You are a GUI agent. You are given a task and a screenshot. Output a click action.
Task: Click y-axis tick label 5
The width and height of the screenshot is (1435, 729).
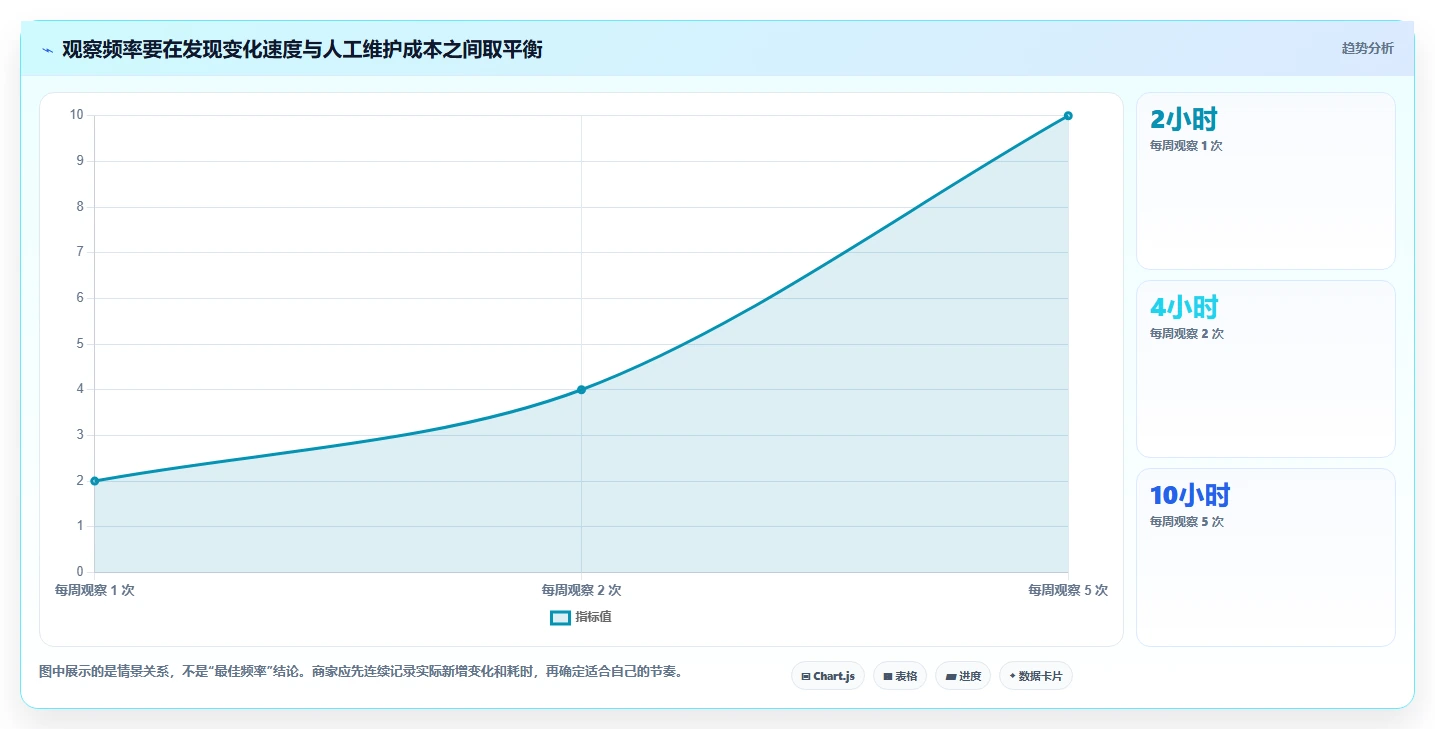[x=80, y=344]
